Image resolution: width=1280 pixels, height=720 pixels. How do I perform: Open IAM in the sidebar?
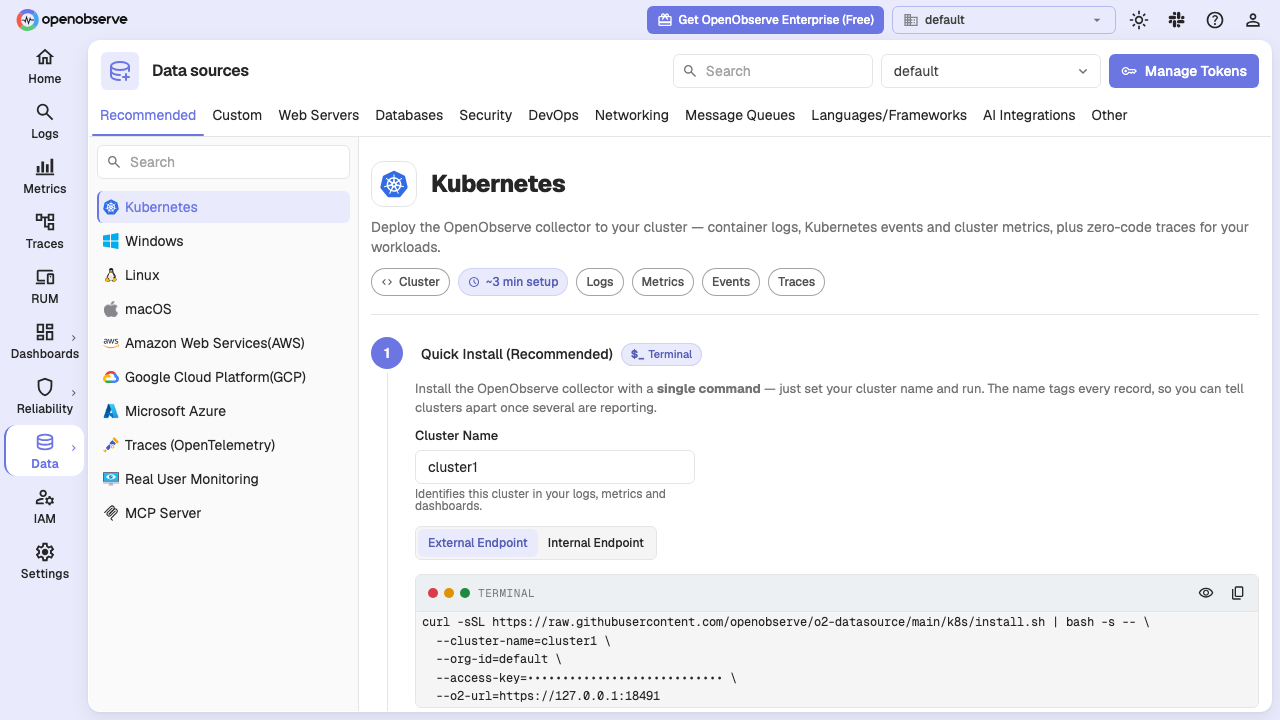pyautogui.click(x=45, y=506)
